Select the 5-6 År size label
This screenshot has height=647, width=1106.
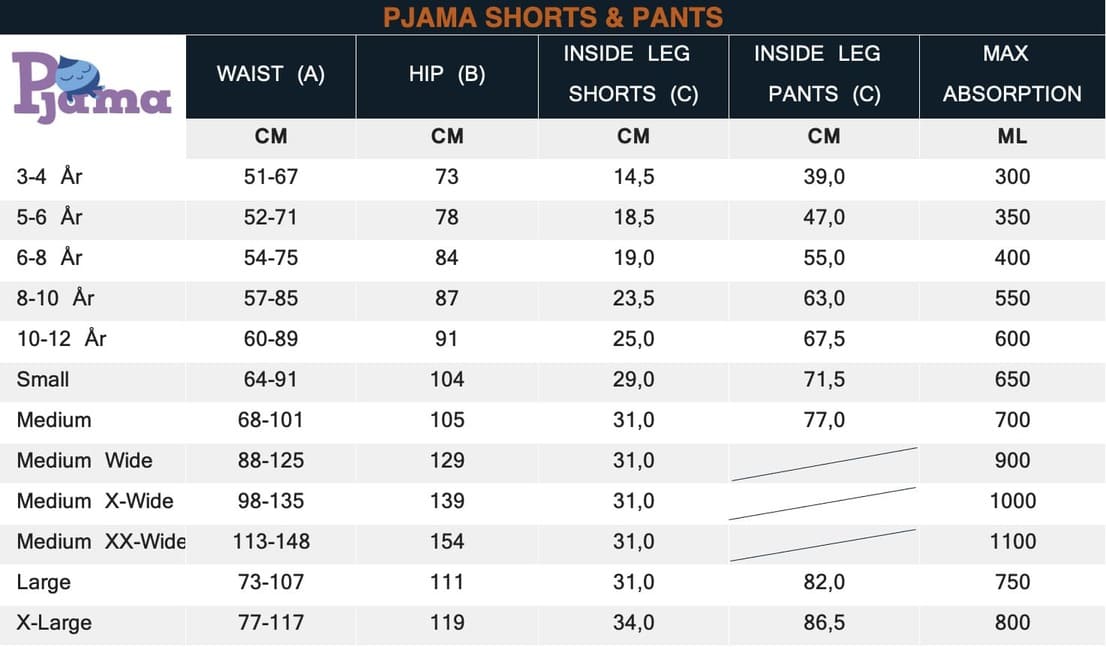[x=50, y=217]
